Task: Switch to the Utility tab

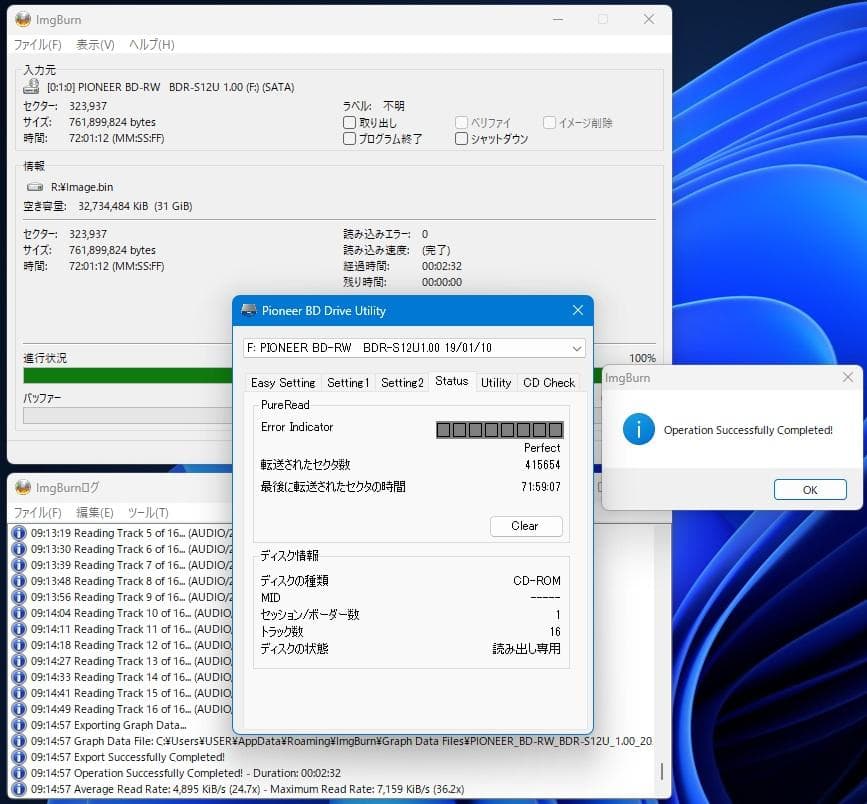Action: [x=496, y=383]
